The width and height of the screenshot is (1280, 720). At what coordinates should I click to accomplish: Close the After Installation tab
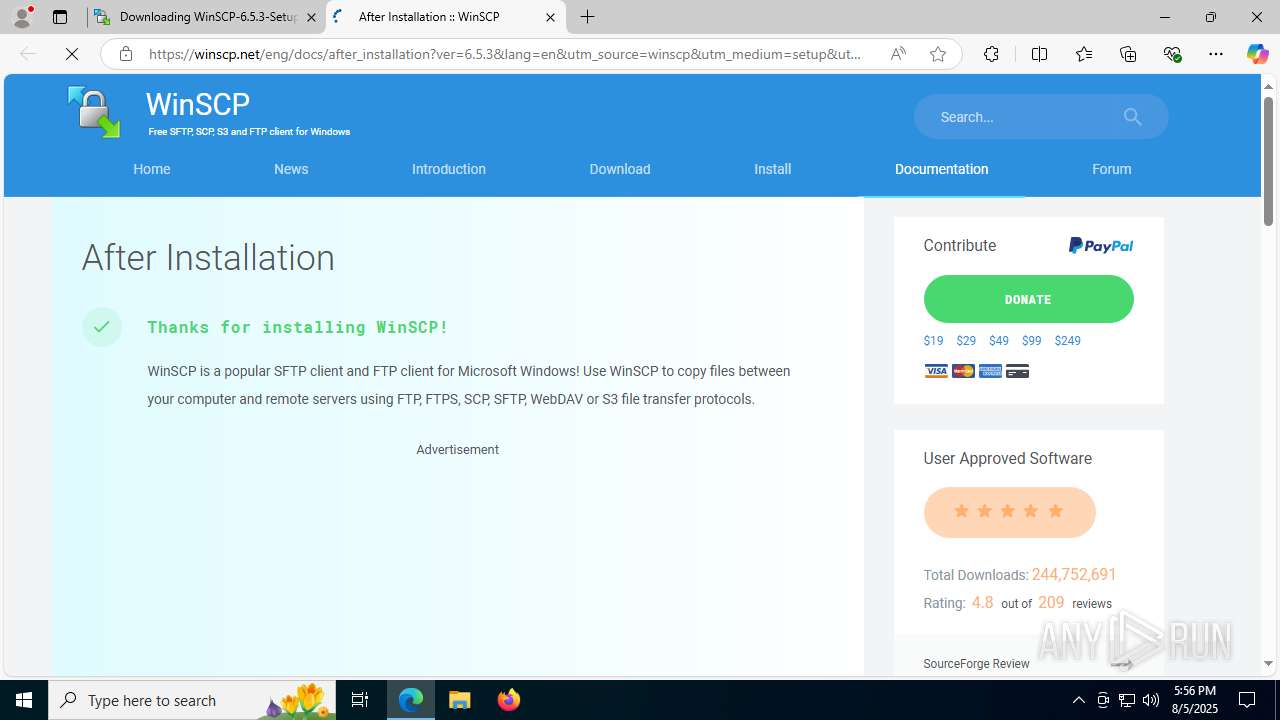click(550, 17)
